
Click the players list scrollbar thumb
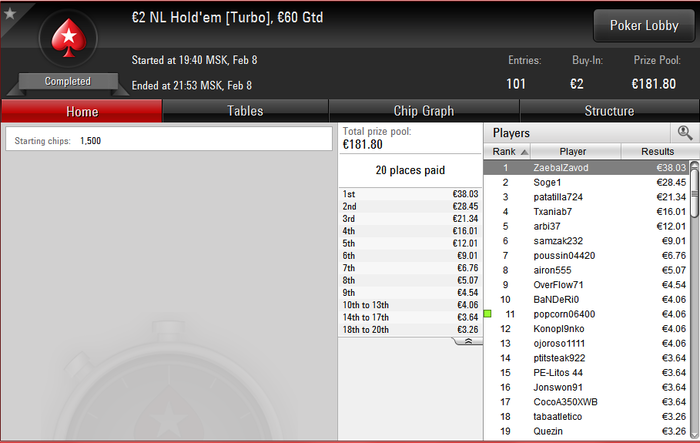(x=694, y=192)
